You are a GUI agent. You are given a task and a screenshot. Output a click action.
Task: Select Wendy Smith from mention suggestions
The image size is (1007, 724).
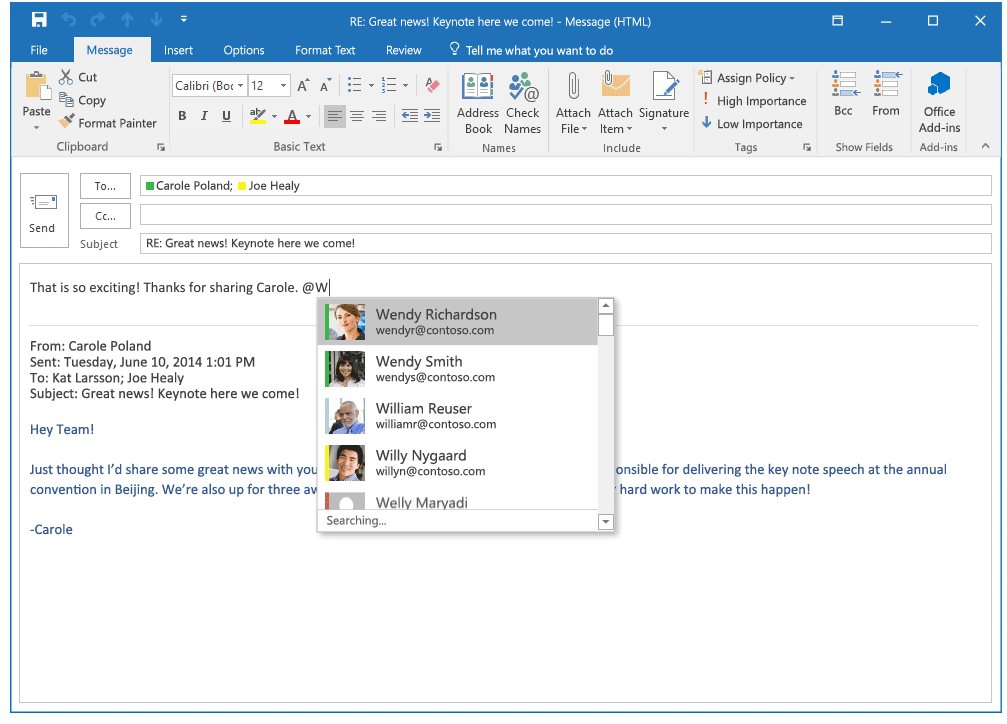click(x=458, y=369)
